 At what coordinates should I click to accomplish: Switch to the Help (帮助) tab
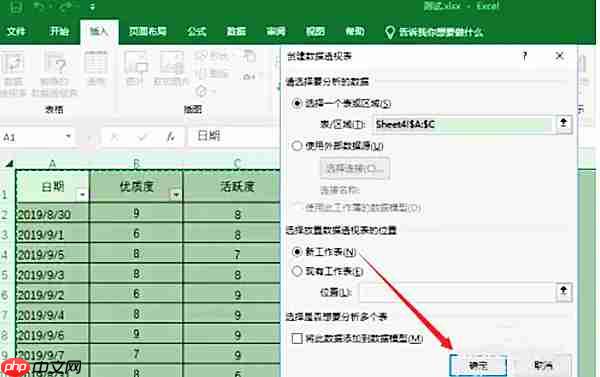[x=355, y=31]
